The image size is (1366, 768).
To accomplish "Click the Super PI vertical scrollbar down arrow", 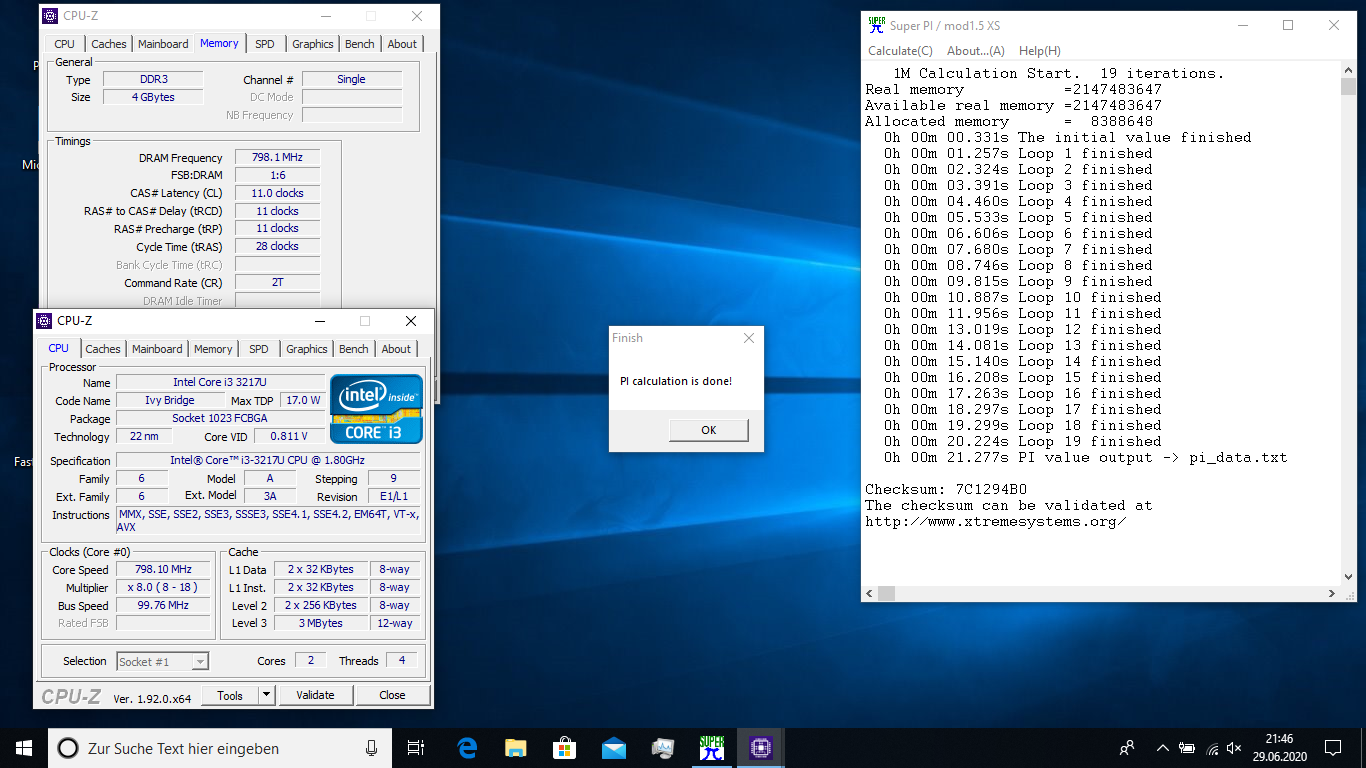I will [x=1349, y=576].
